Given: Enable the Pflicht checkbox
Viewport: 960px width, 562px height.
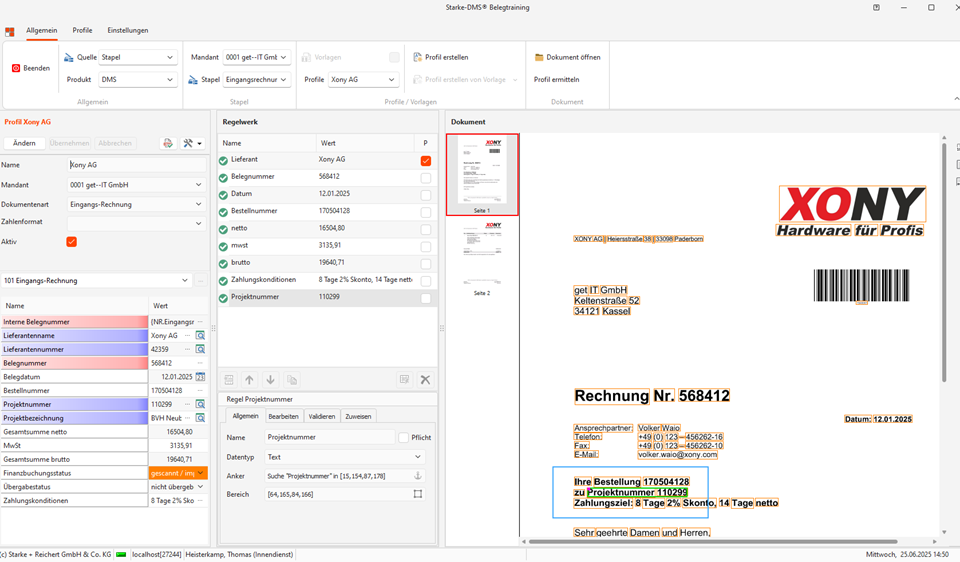Looking at the screenshot, I should [403, 437].
